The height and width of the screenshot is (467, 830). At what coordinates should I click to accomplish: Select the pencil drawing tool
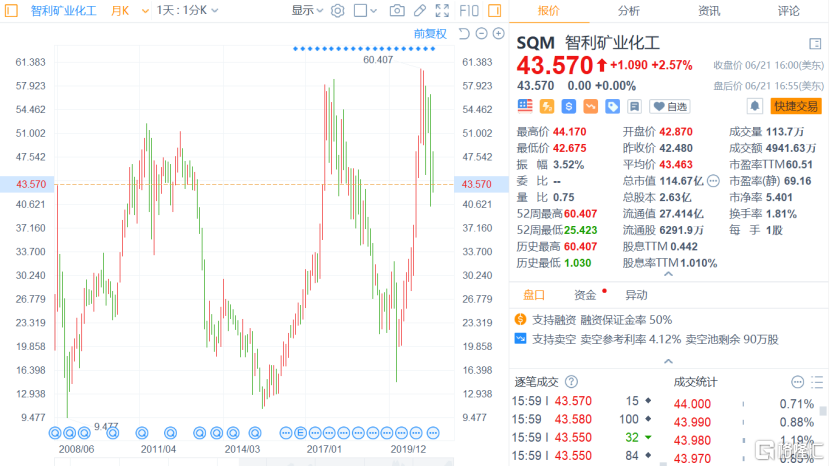[420, 10]
